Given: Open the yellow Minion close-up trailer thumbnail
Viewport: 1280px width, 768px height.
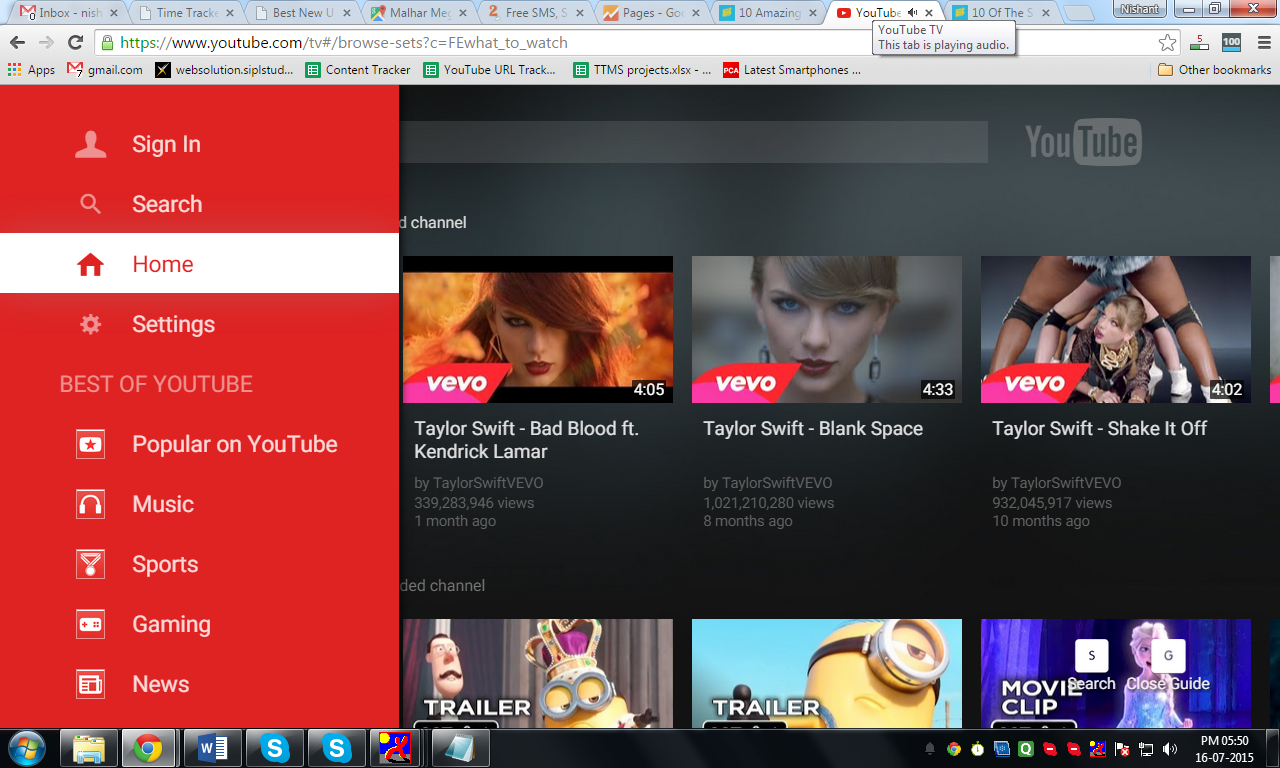Looking at the screenshot, I should click(x=827, y=673).
